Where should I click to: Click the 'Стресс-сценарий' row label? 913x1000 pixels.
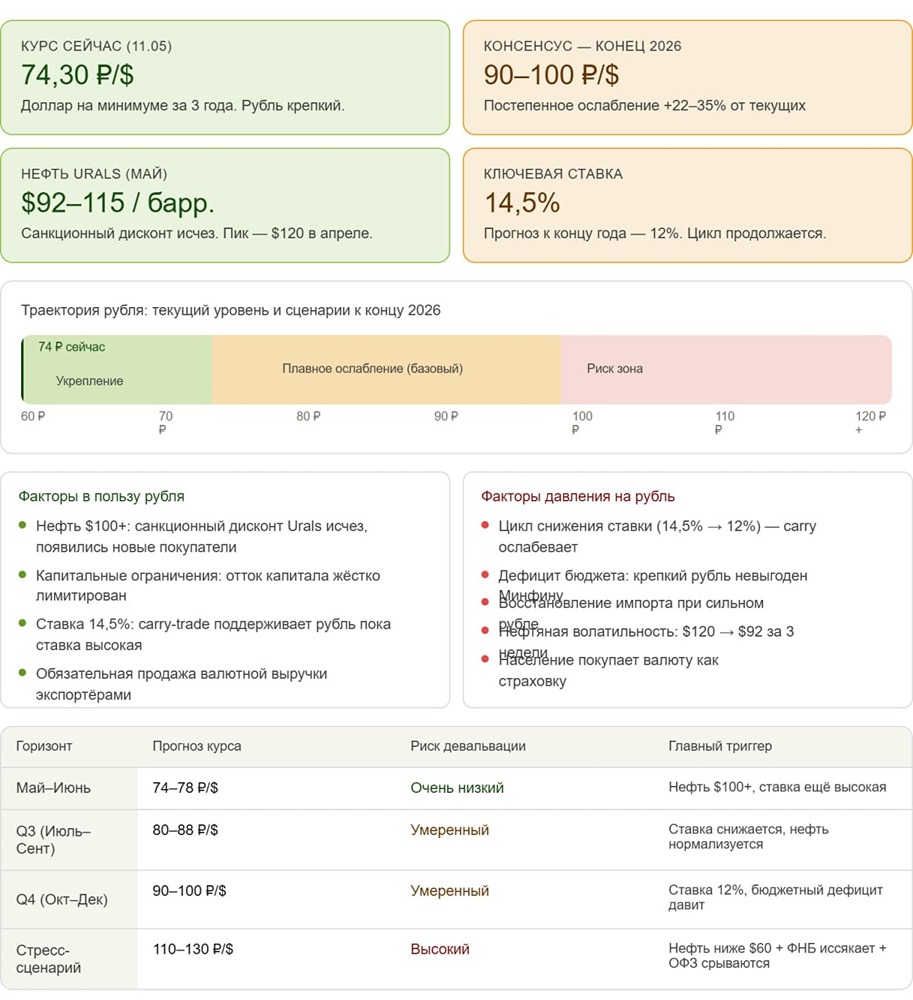[x=48, y=959]
